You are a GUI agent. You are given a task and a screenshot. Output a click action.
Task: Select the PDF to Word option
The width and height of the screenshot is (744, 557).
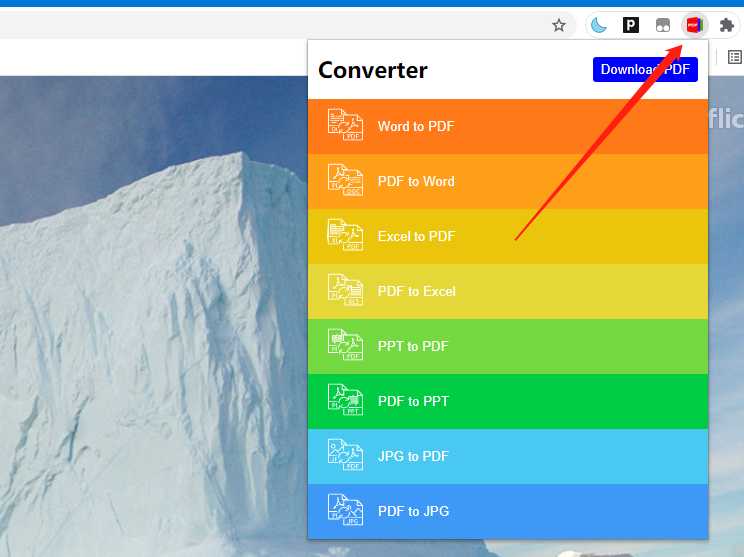coord(415,181)
